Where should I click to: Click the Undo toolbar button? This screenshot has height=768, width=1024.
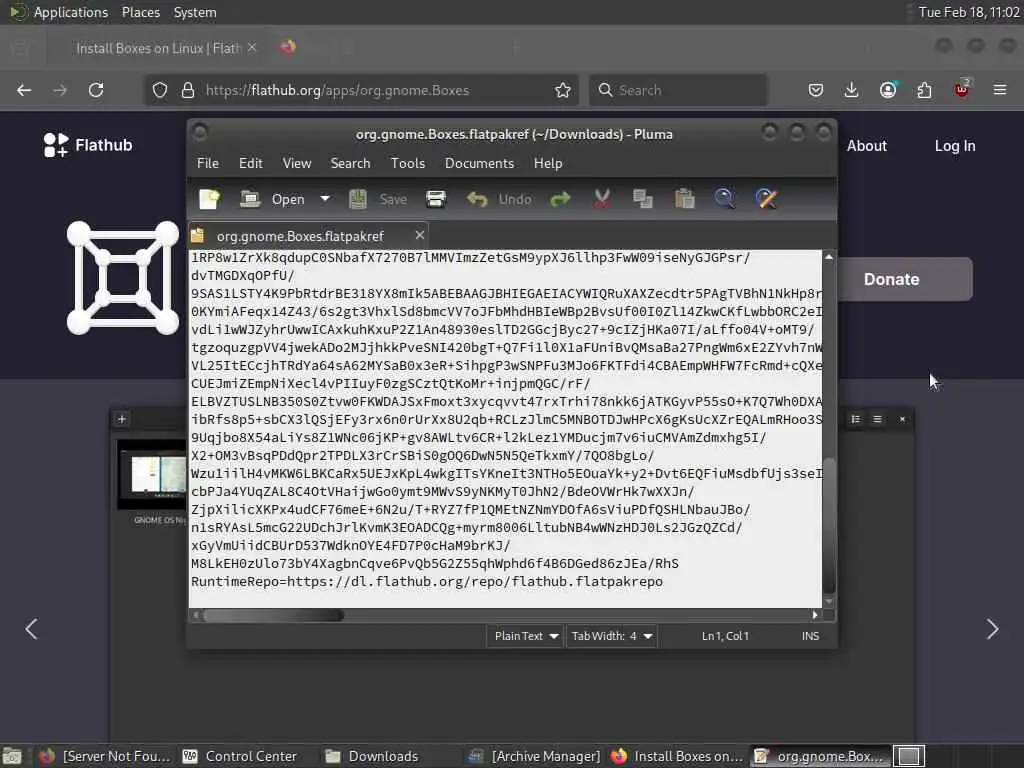[499, 199]
